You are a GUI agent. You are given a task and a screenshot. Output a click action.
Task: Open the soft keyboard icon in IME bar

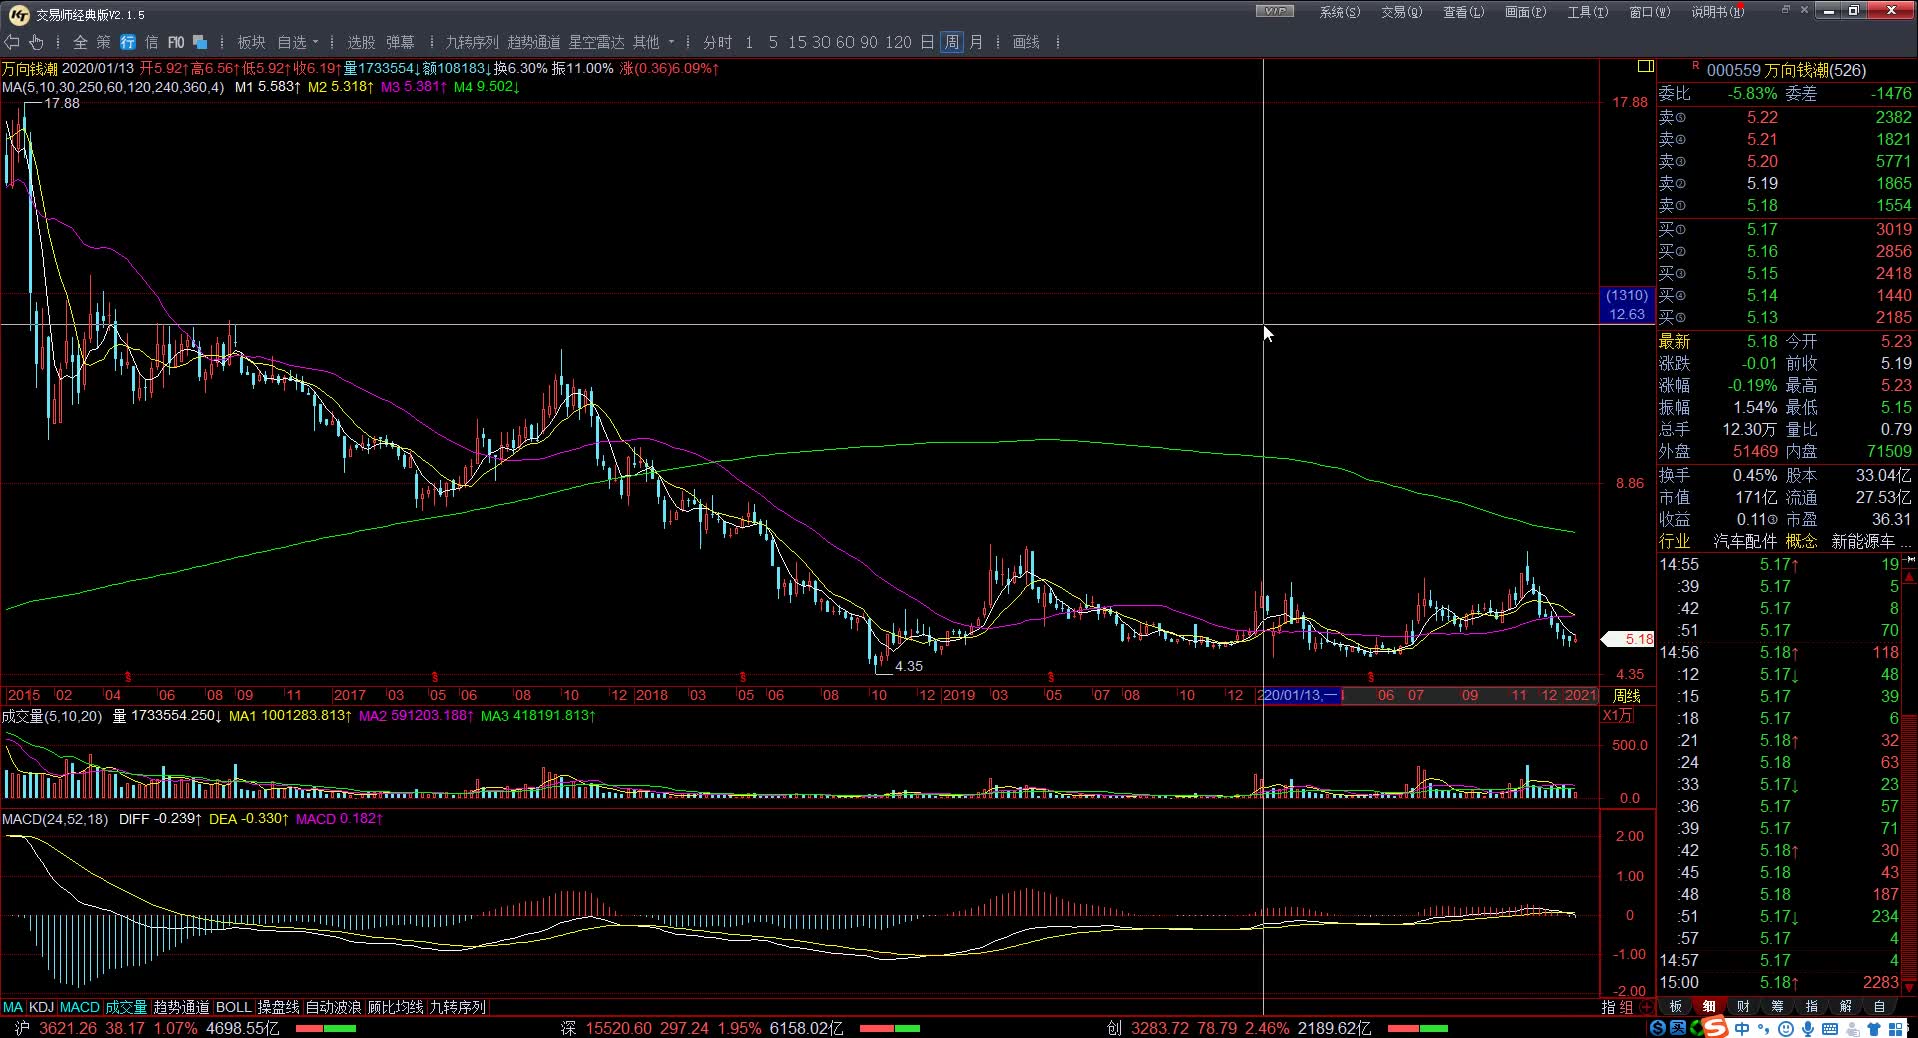coord(1830,1028)
